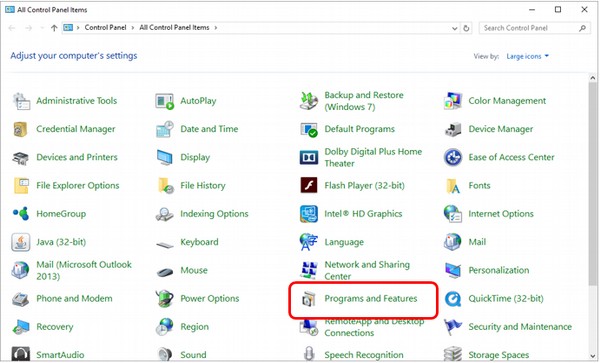This screenshot has height=363, width=600.
Task: Click the vertical scrollbar thumb
Action: tap(593, 184)
